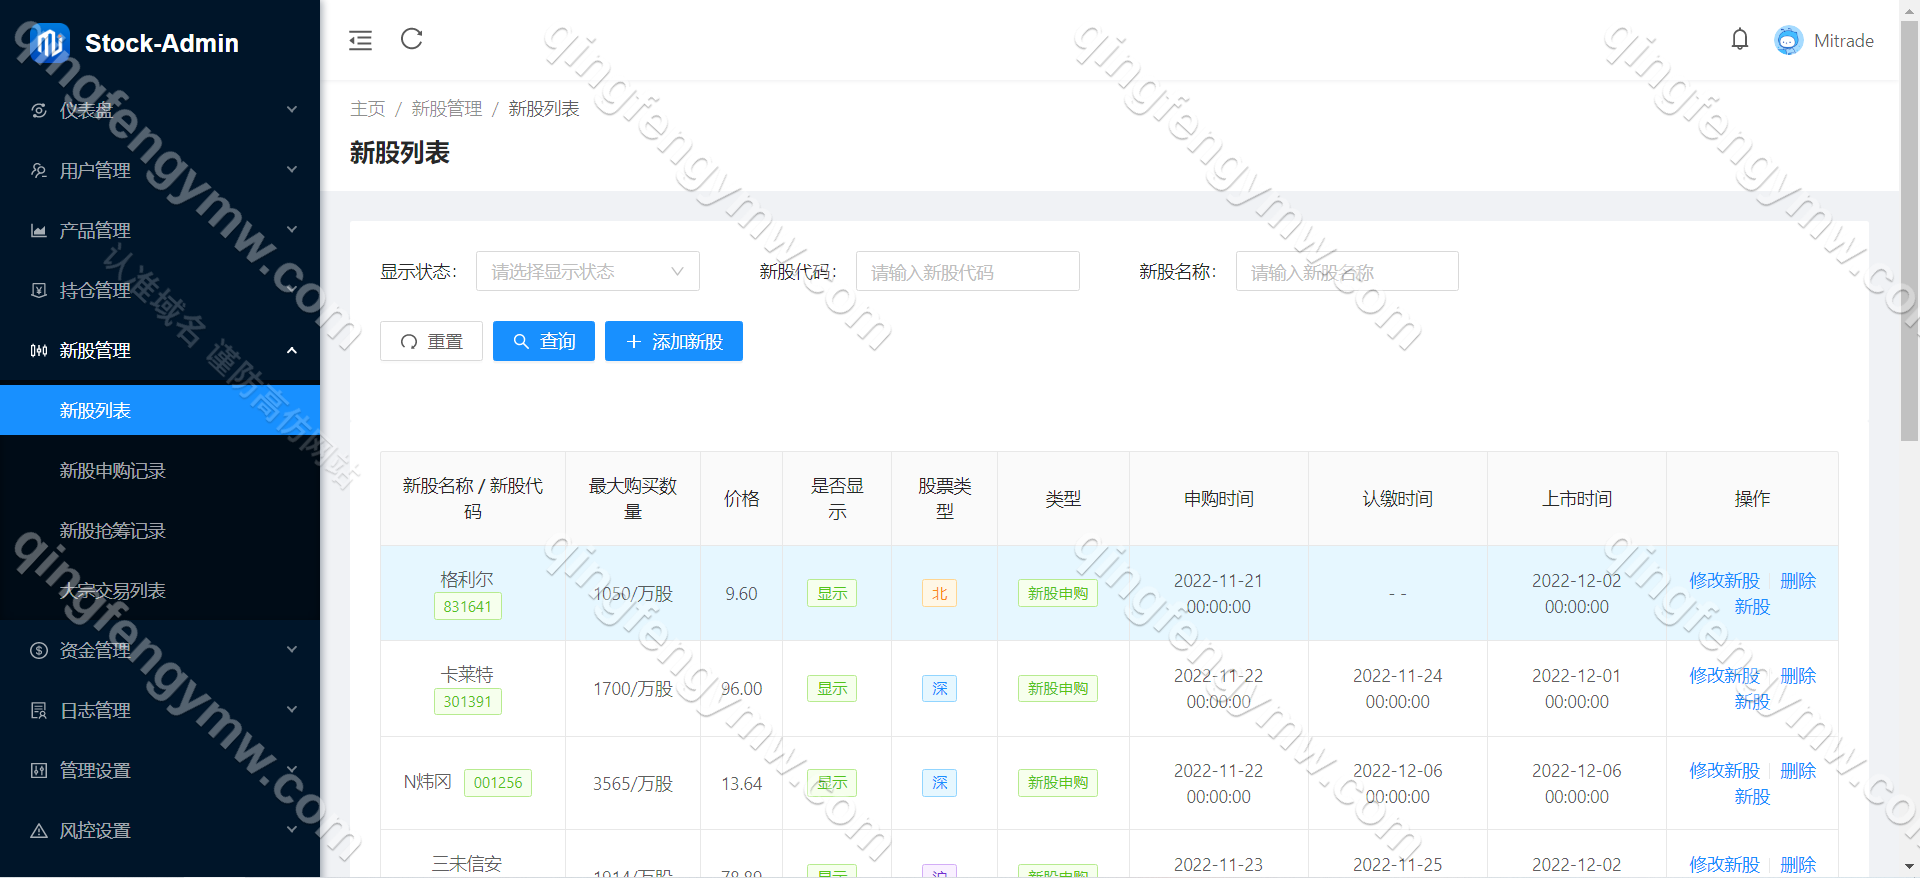Click the 主页 breadcrumb link
Screen dimensions: 1920x878
[367, 108]
